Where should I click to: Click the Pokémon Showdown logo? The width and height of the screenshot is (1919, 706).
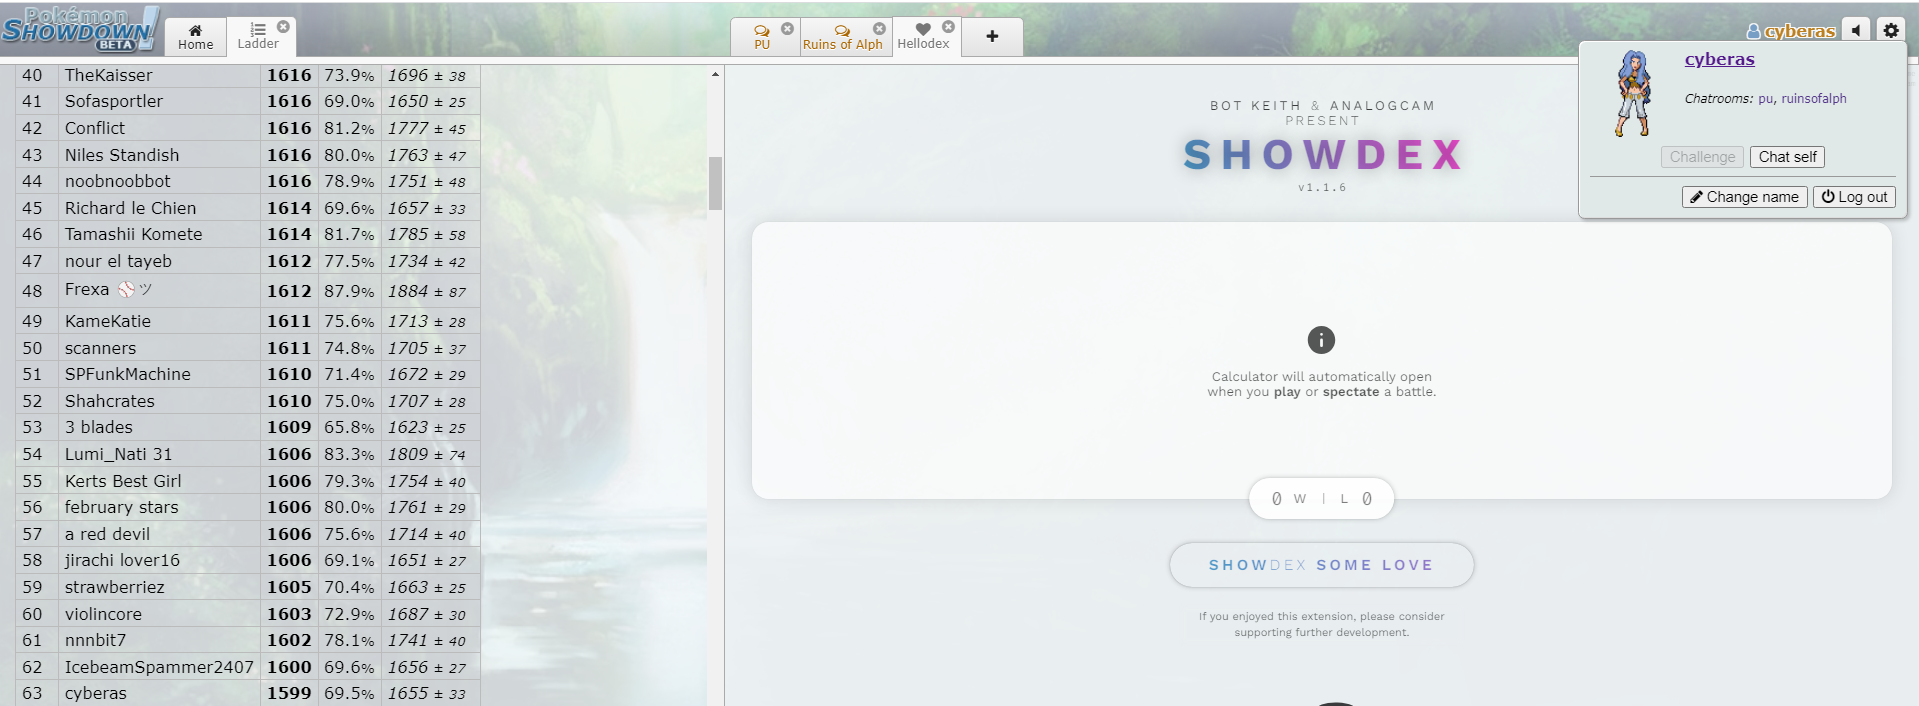(x=80, y=30)
